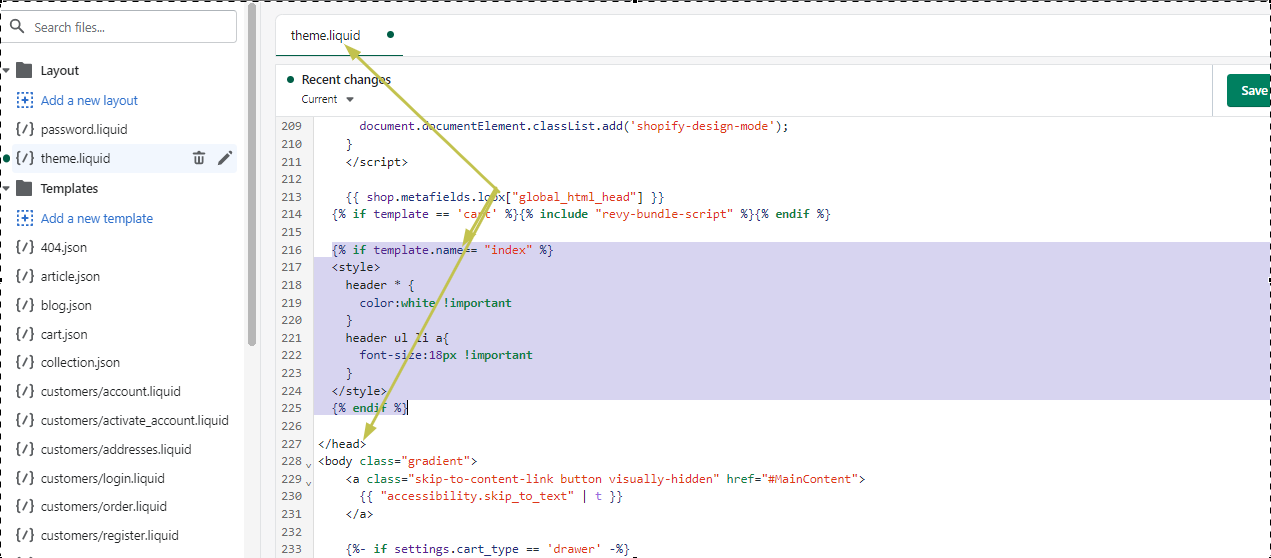Open customers/activate_account.liquid file
Image resolution: width=1271 pixels, height=558 pixels.
[x=135, y=420]
